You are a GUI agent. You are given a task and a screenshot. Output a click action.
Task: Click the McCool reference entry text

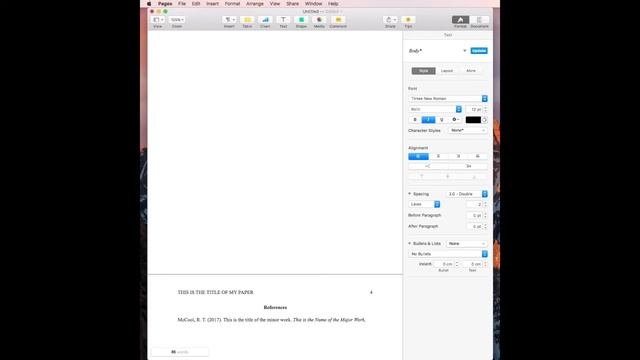point(271,320)
